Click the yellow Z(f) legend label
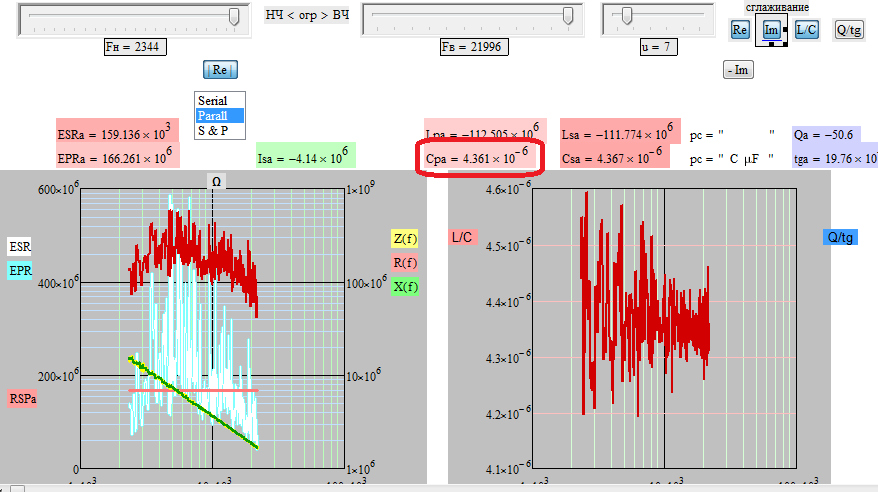Screen dimensions: 878x492 (405, 239)
